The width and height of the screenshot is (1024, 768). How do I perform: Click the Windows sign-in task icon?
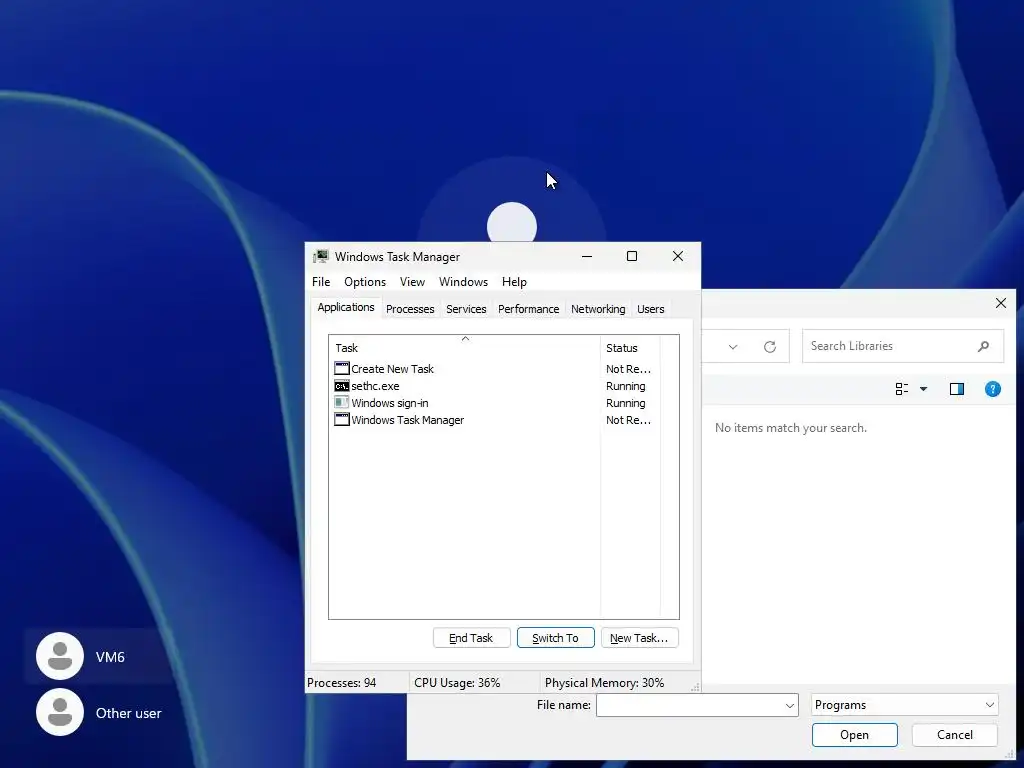pyautogui.click(x=342, y=403)
